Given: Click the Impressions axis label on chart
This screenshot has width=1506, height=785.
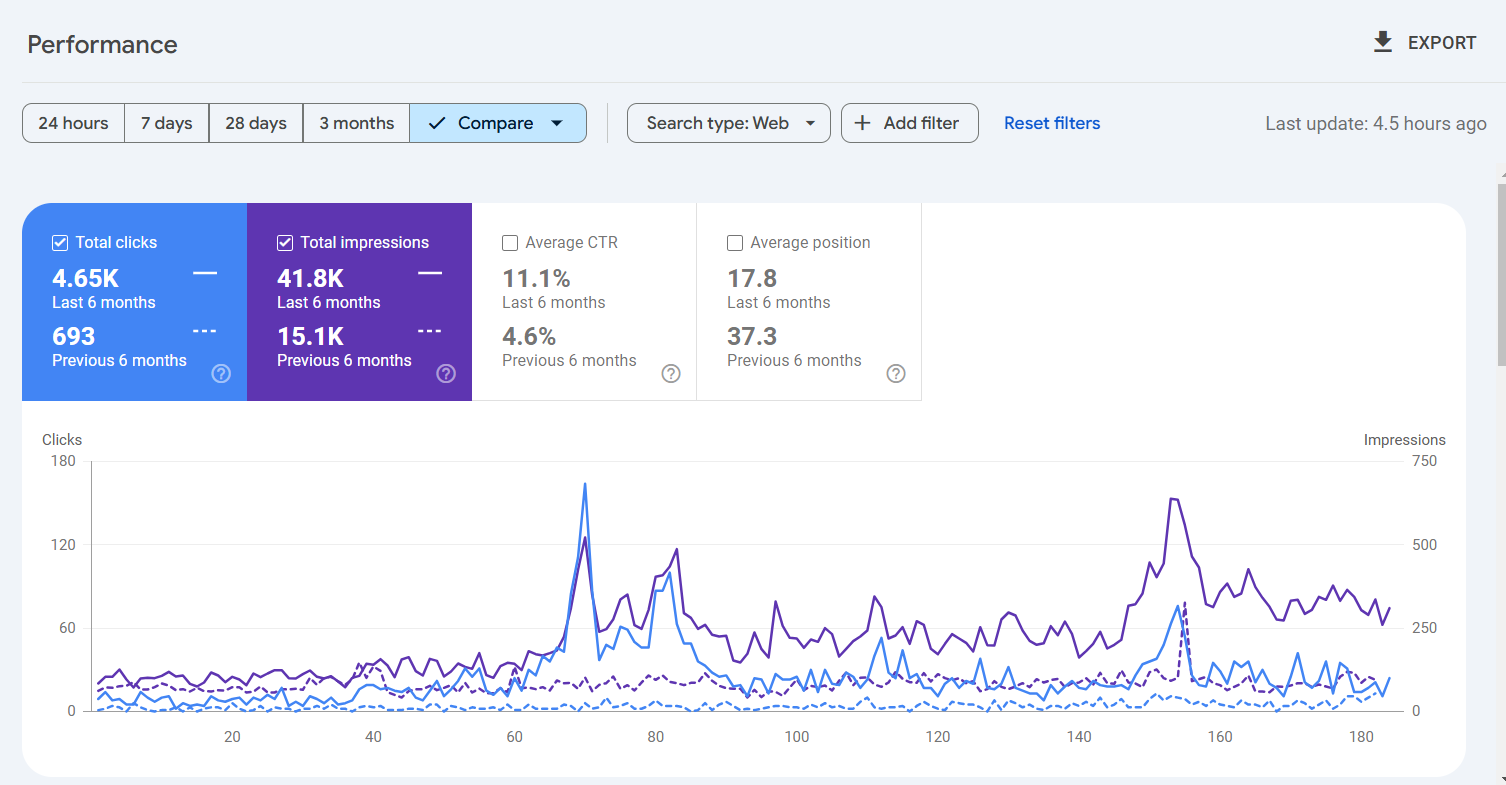Looking at the screenshot, I should point(1405,440).
